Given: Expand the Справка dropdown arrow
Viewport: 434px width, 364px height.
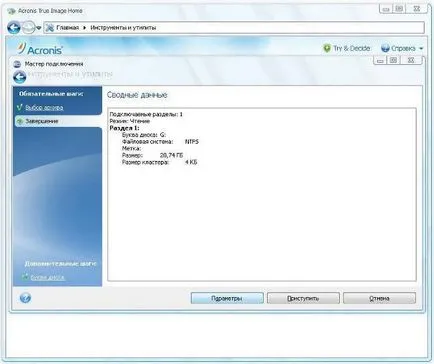Looking at the screenshot, I should click(421, 49).
